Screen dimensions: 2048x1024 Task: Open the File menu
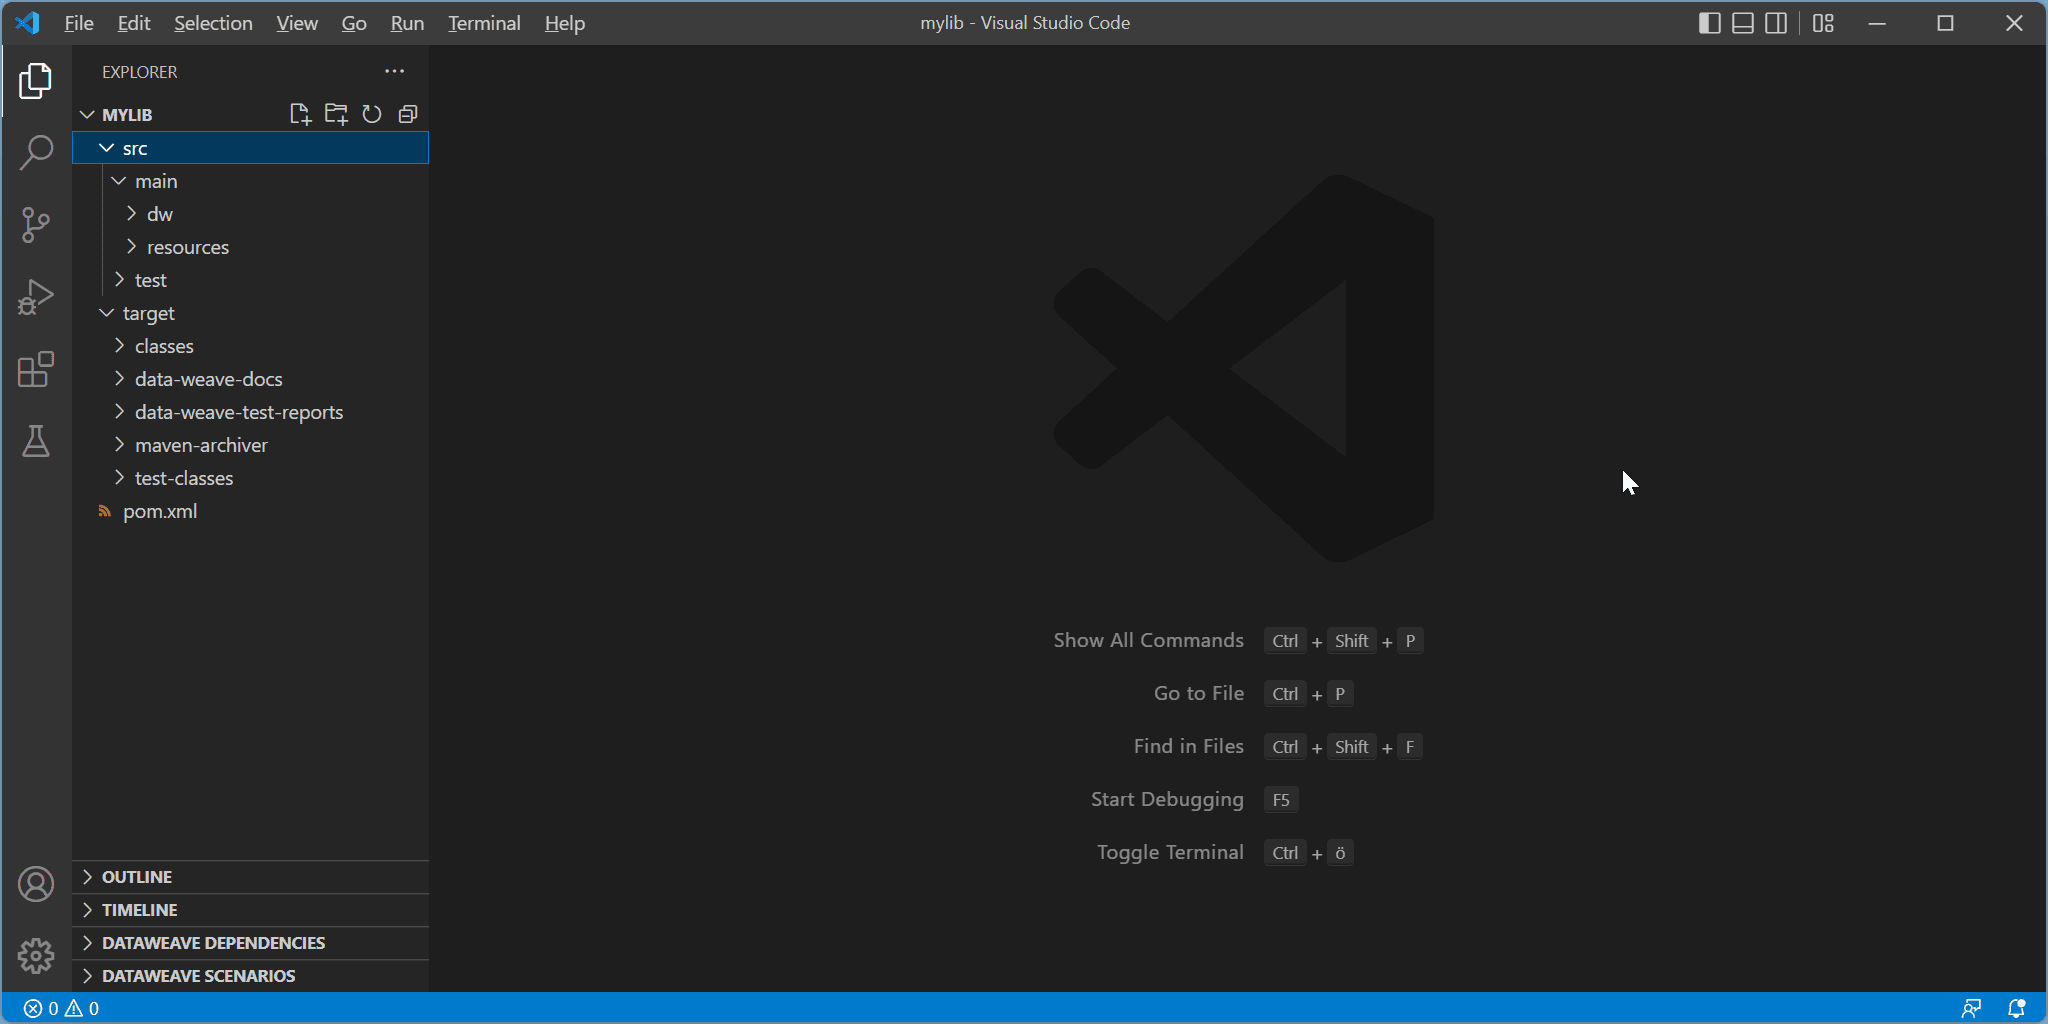pyautogui.click(x=79, y=23)
